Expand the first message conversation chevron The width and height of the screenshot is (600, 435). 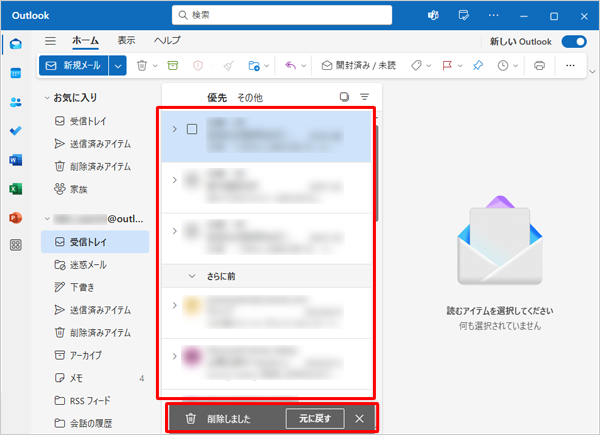[174, 129]
